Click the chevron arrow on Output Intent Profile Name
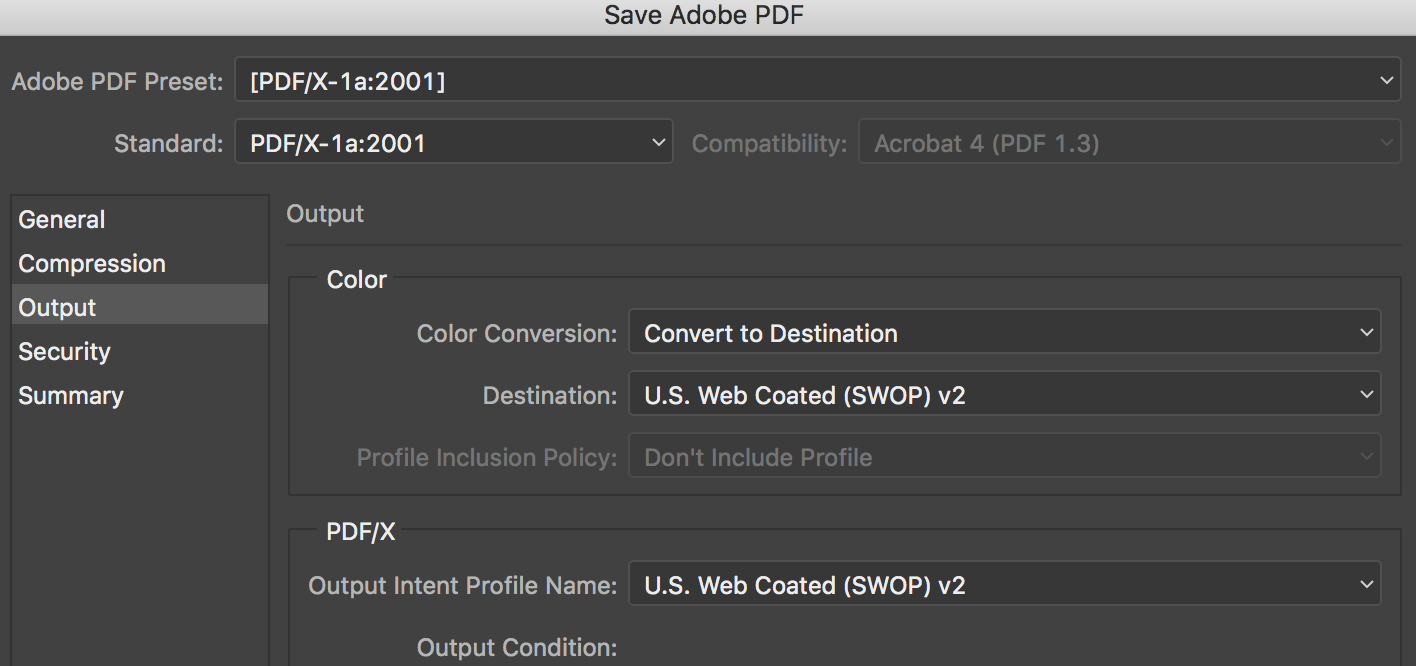Image resolution: width=1416 pixels, height=666 pixels. point(1367,584)
